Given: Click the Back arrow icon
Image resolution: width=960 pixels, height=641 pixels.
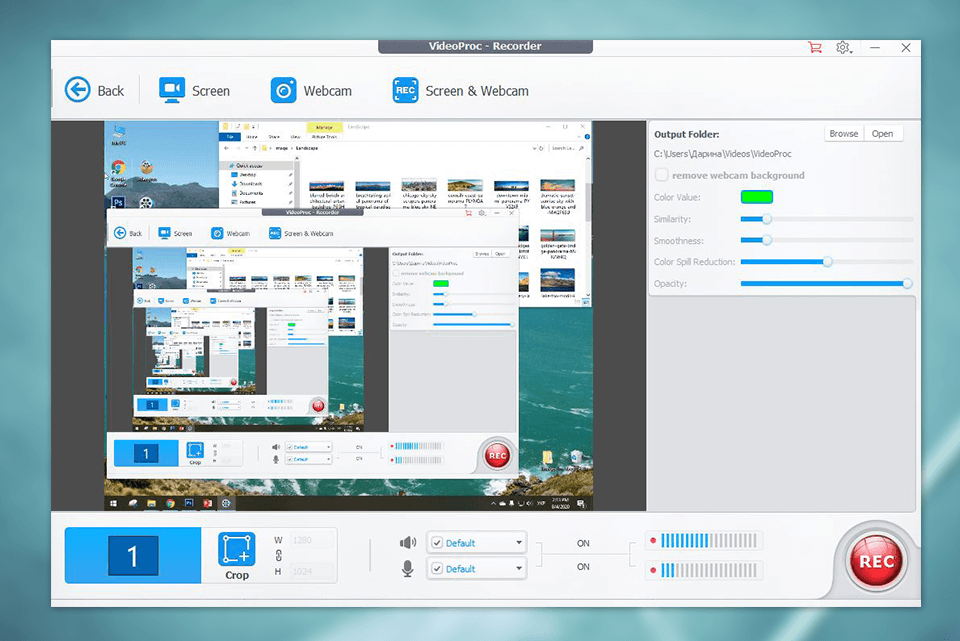Looking at the screenshot, I should (x=78, y=89).
